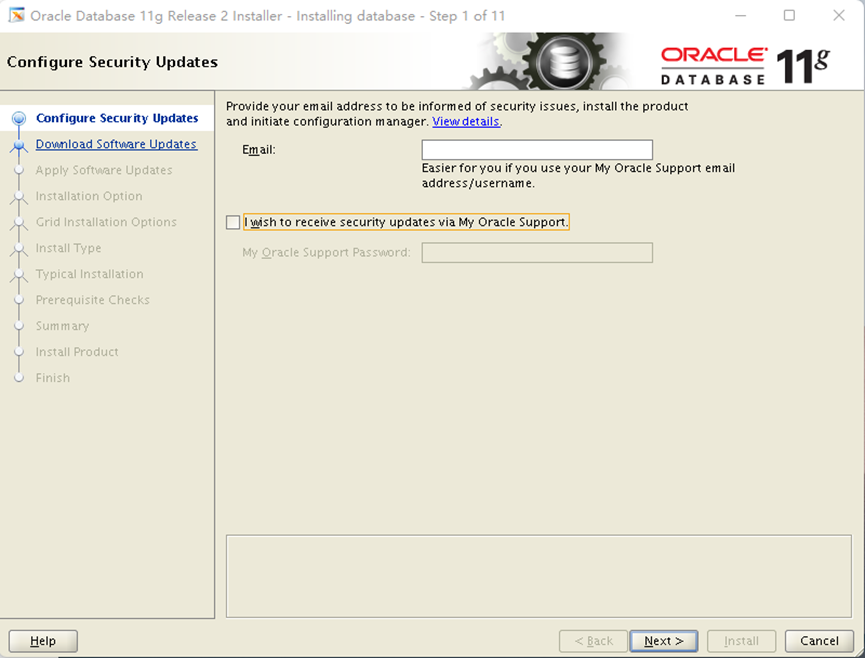Click Apply Software Updates step label
Image resolution: width=865 pixels, height=658 pixels.
click(x=104, y=170)
